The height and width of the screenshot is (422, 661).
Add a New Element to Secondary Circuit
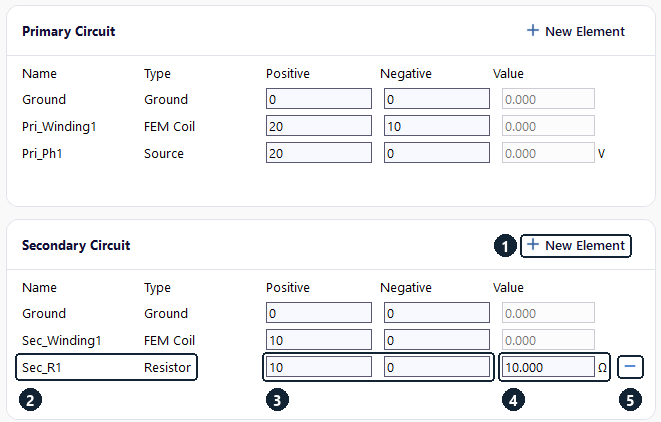576,245
